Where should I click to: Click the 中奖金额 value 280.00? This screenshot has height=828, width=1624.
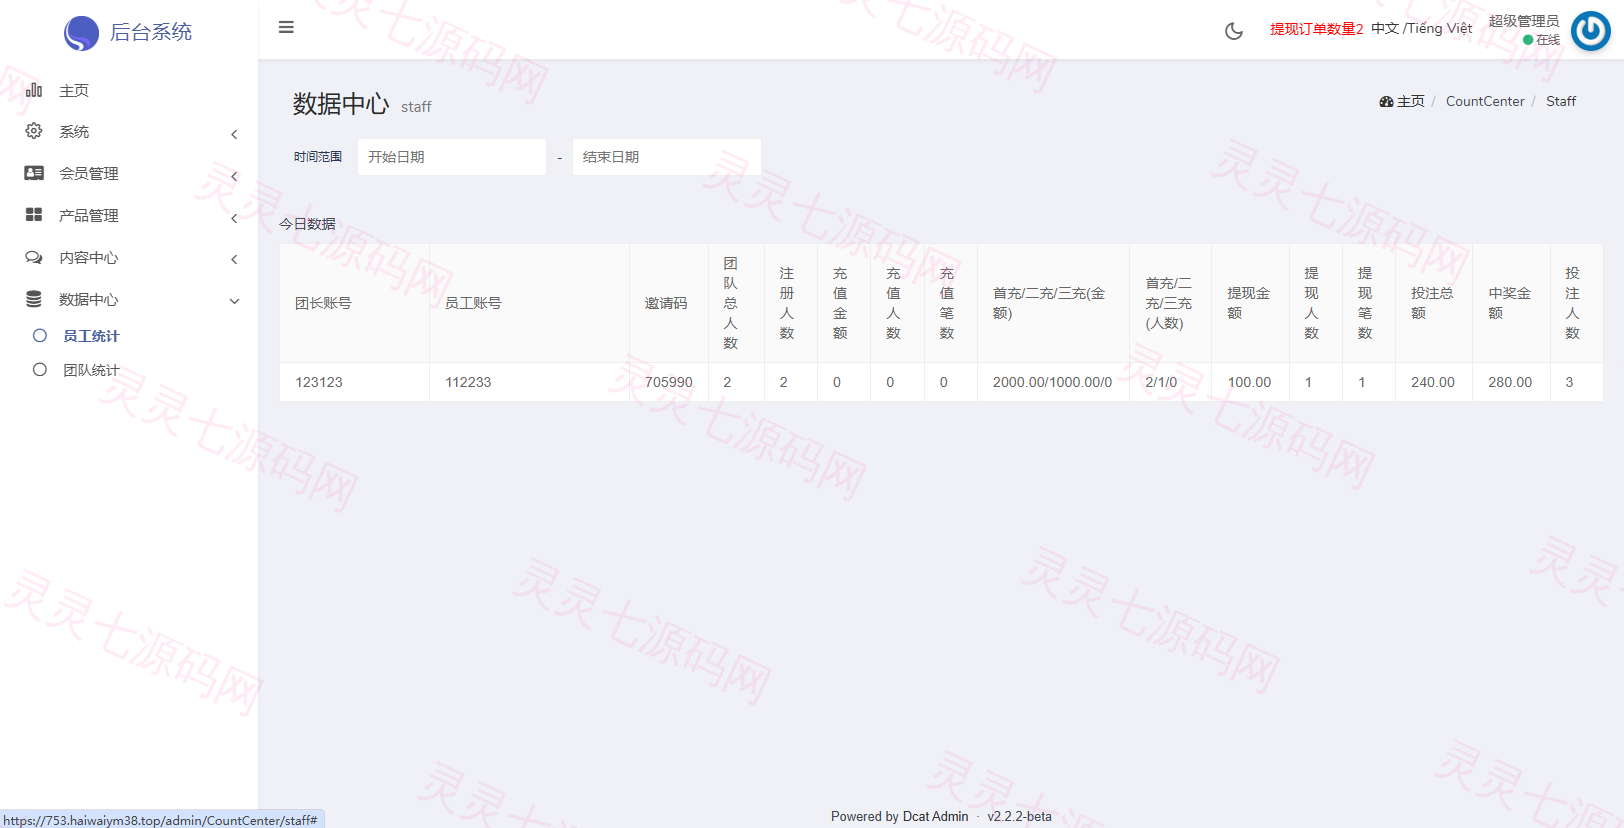[x=1510, y=382]
